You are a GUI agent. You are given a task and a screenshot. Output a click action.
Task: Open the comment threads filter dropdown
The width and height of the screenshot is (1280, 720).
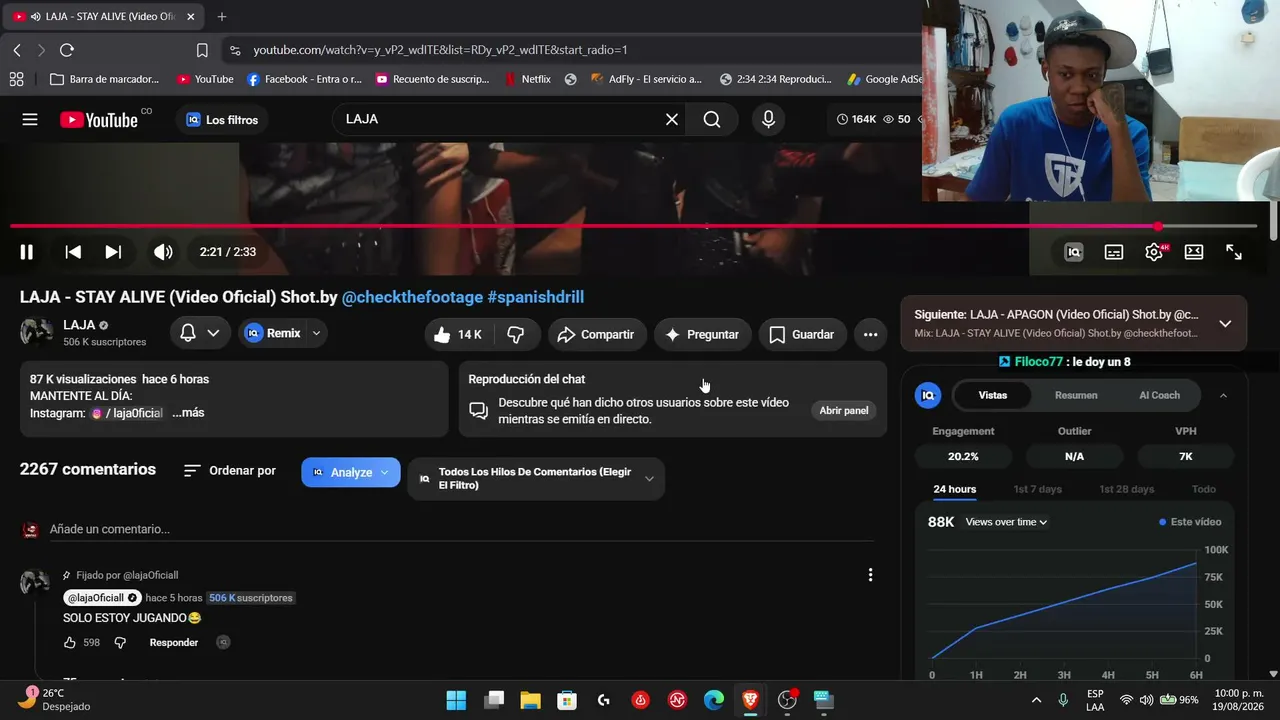click(536, 479)
